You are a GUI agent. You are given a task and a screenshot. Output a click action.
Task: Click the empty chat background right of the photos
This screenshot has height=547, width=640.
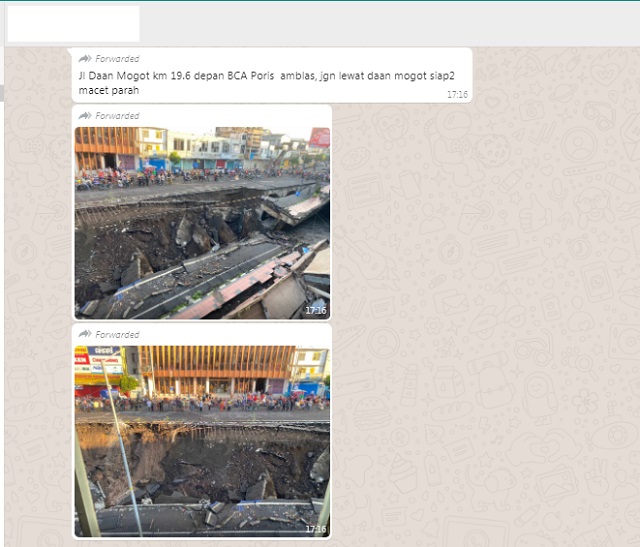(480, 300)
